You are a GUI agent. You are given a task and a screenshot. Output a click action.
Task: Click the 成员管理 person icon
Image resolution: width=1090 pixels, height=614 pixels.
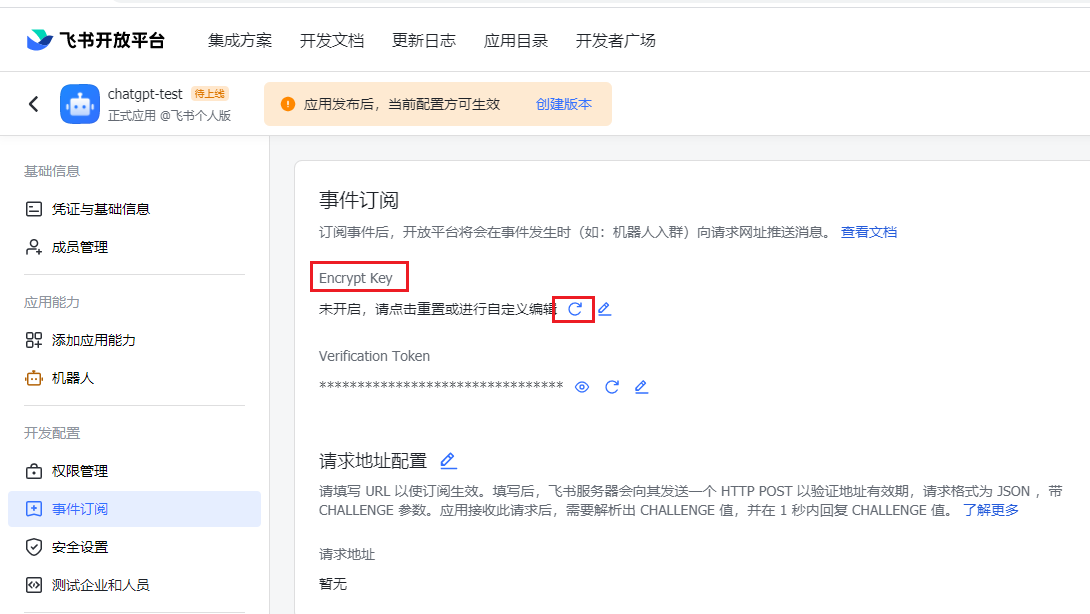33,247
